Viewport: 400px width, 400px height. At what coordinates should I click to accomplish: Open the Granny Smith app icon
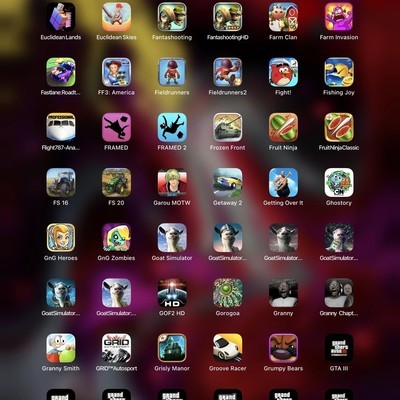(61, 348)
